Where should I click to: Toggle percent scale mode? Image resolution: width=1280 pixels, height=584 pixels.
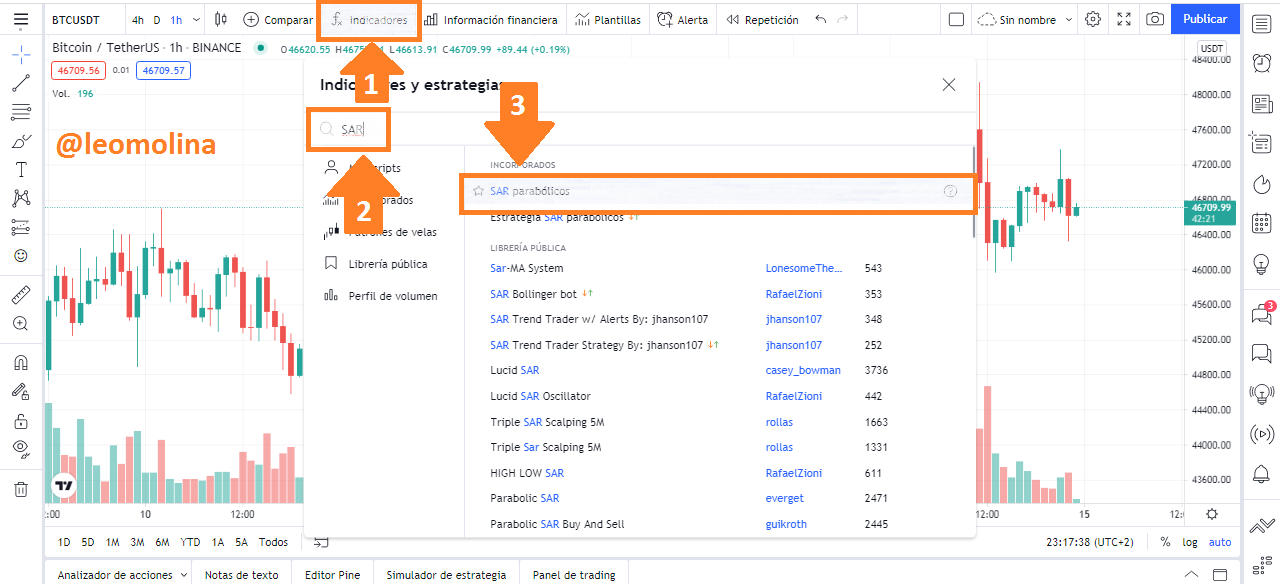1165,542
